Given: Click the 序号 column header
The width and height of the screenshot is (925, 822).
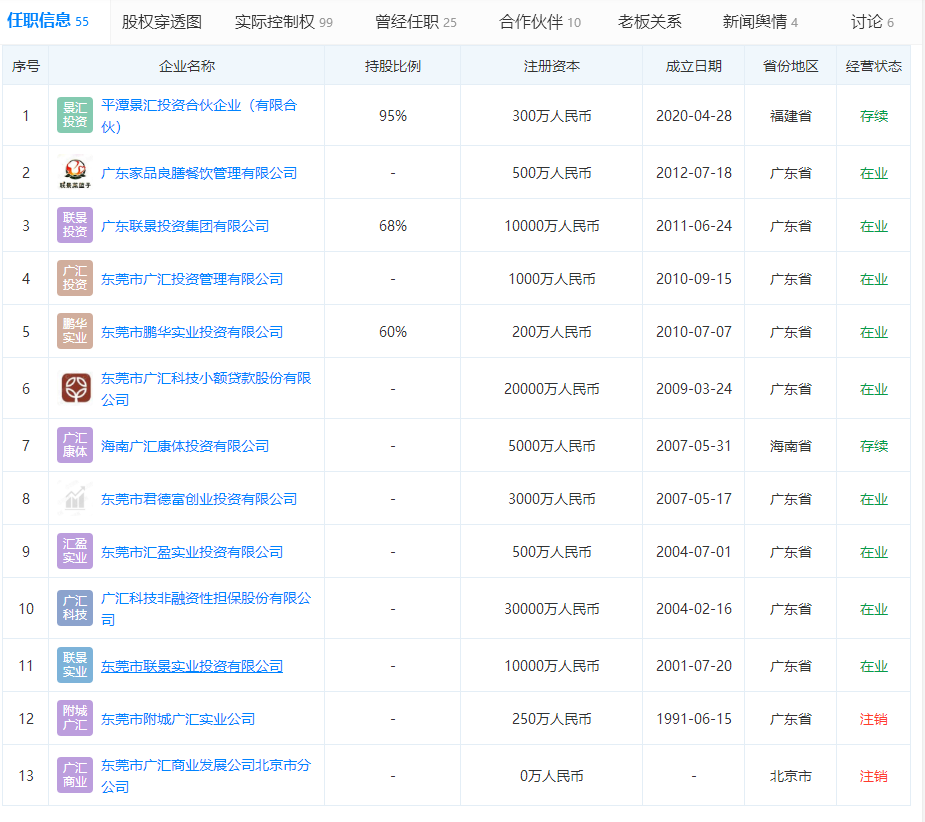Looking at the screenshot, I should coord(26,66).
